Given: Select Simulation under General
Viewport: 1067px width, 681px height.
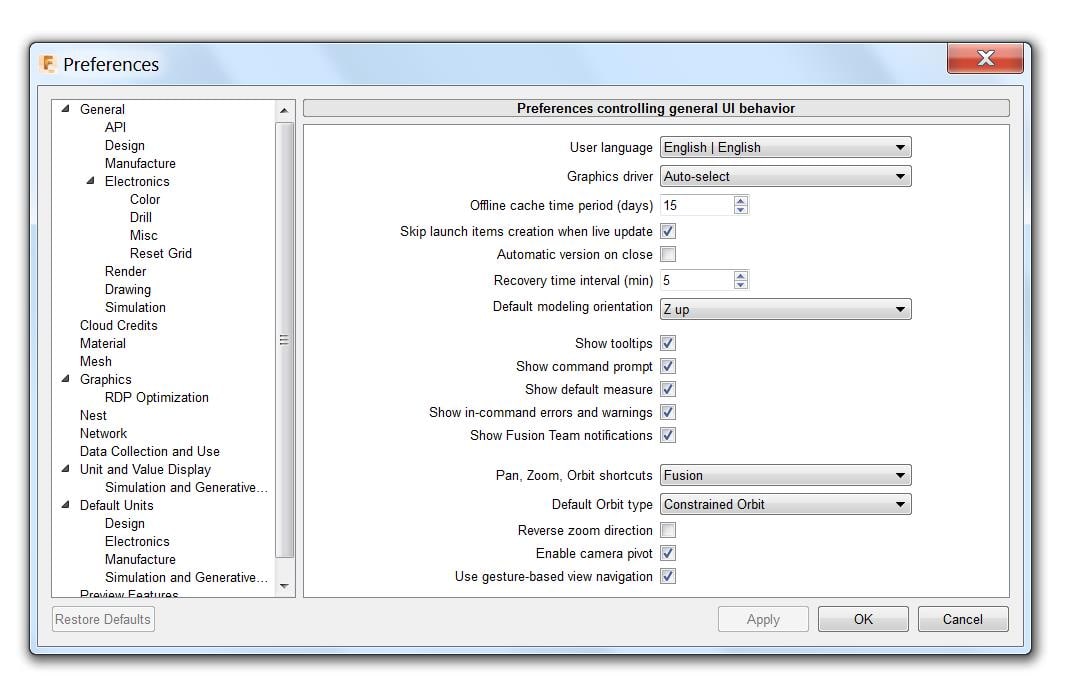Looking at the screenshot, I should click(135, 308).
